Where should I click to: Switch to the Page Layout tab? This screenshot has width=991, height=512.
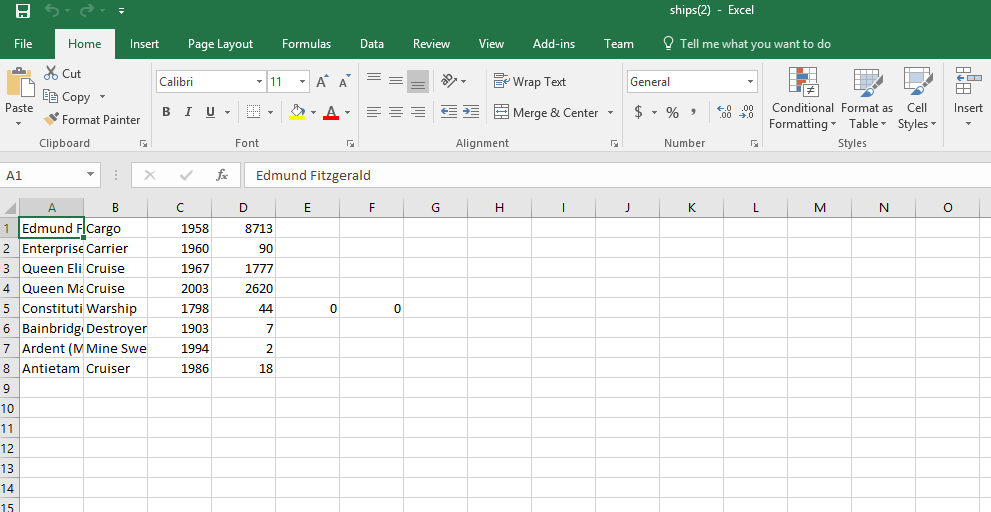click(x=220, y=44)
